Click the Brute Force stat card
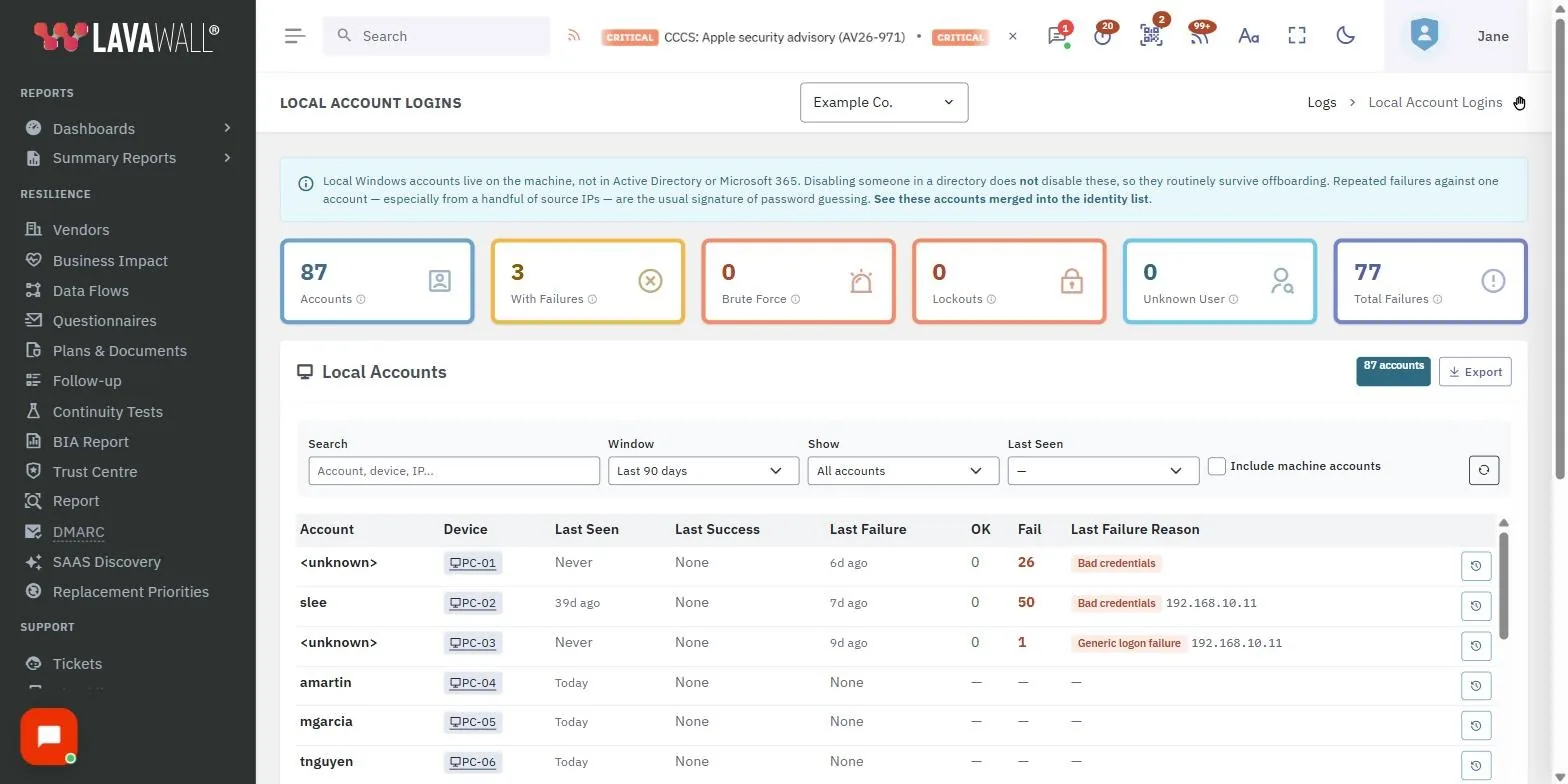This screenshot has width=1568, height=784. click(x=798, y=281)
